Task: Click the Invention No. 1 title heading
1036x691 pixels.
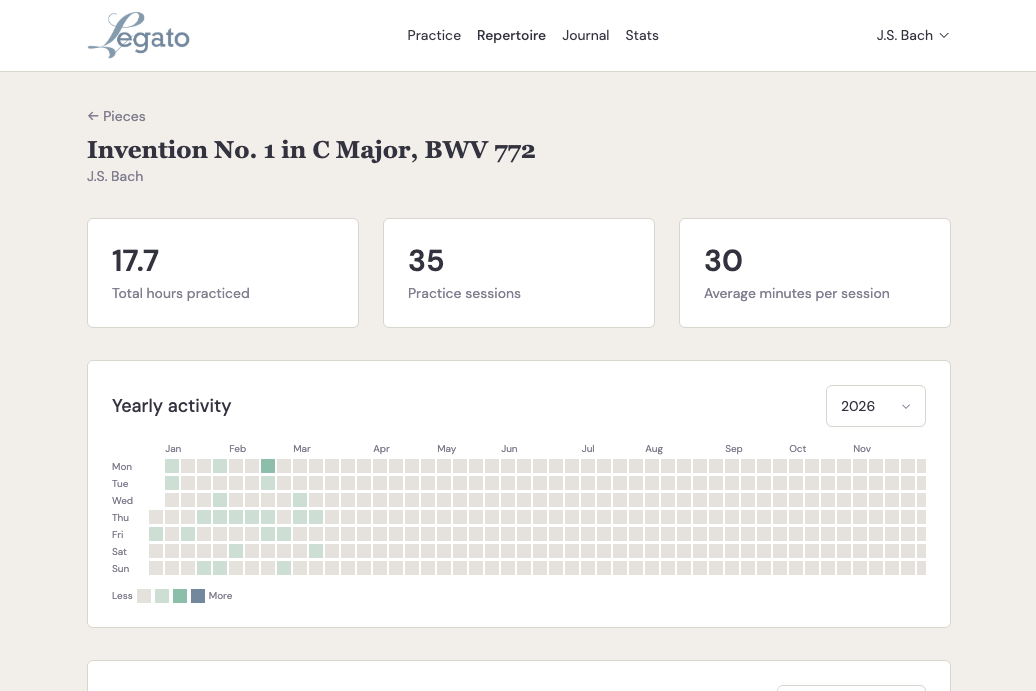Action: click(311, 150)
